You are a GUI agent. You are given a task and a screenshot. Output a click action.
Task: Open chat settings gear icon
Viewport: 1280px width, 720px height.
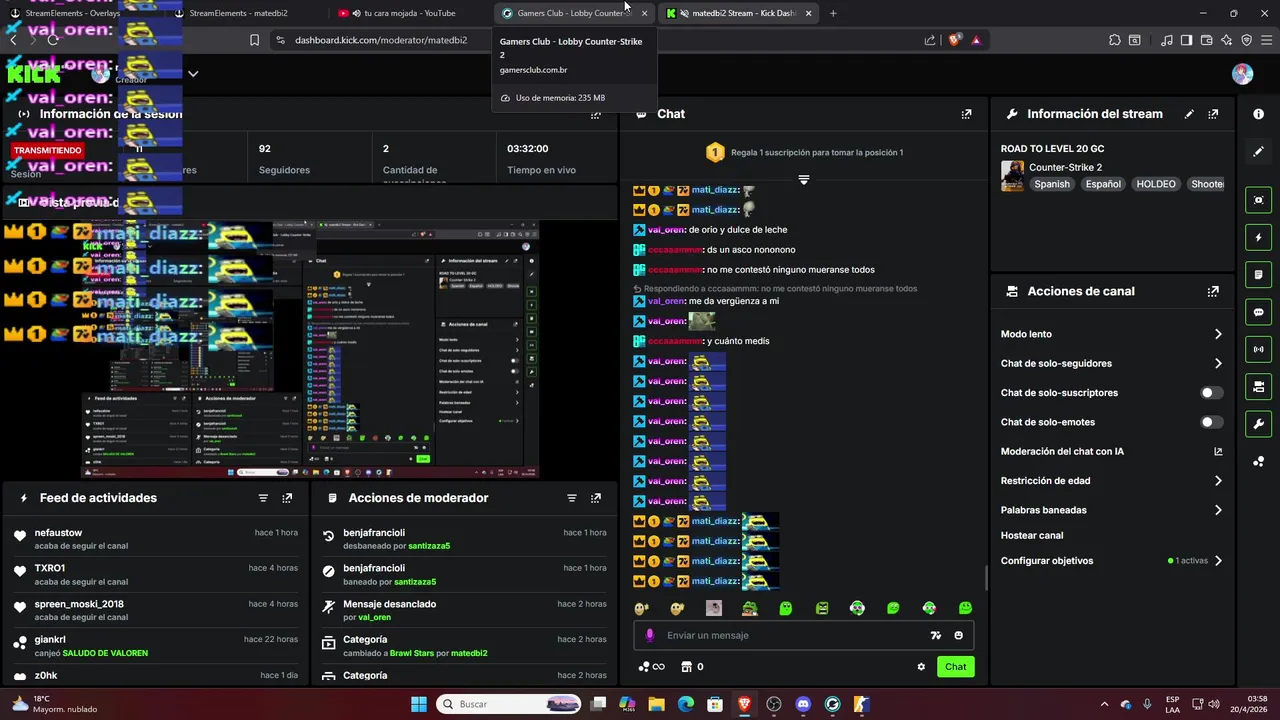[x=921, y=667]
